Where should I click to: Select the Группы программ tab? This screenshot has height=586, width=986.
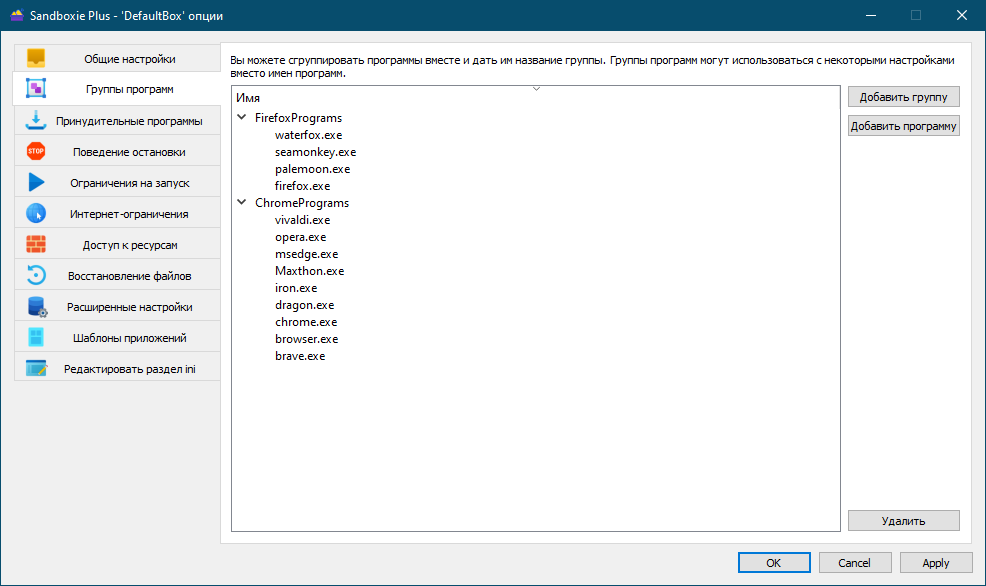[x=117, y=89]
